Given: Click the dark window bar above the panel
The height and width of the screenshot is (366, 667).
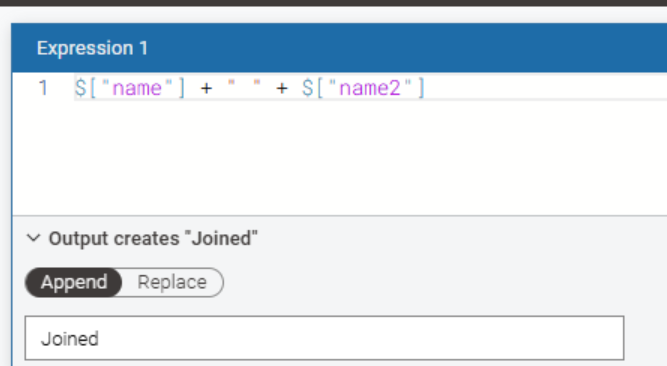Looking at the screenshot, I should pyautogui.click(x=334, y=3).
